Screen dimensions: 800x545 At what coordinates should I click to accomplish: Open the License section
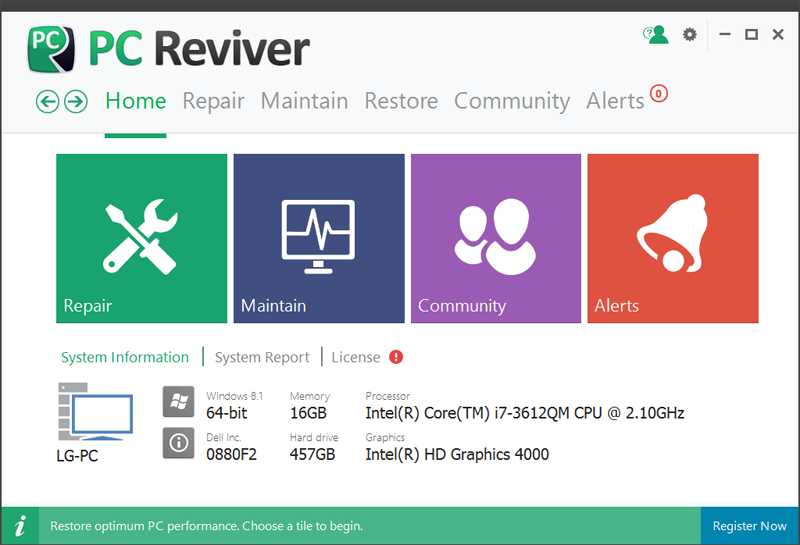(356, 357)
